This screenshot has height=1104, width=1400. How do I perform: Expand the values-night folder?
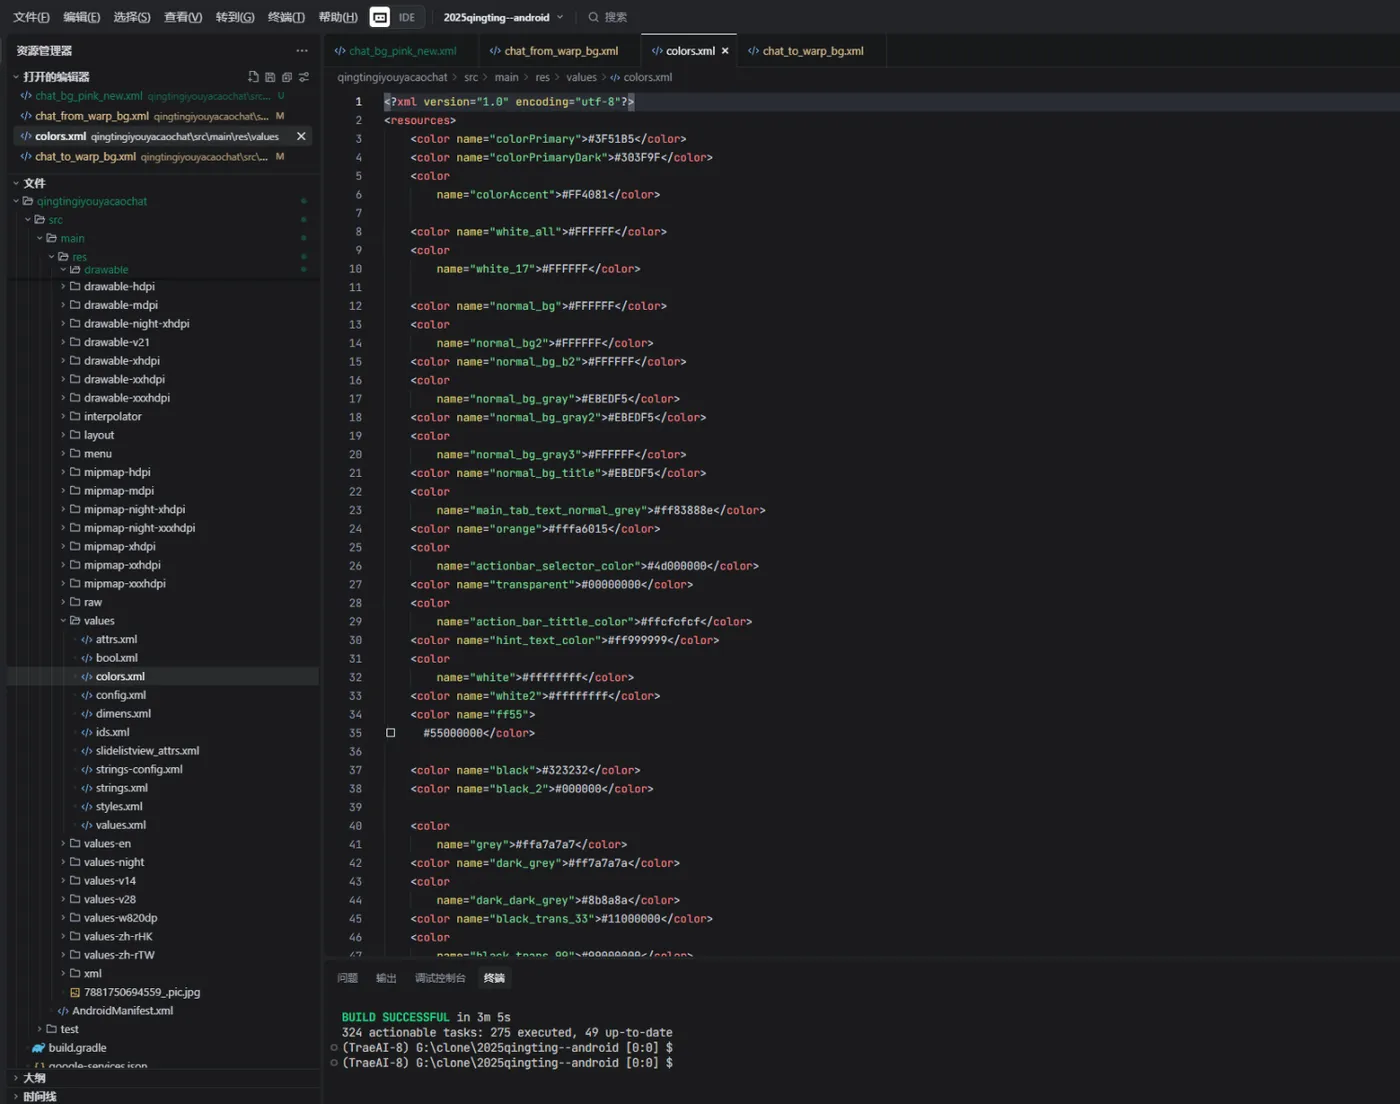pos(113,862)
